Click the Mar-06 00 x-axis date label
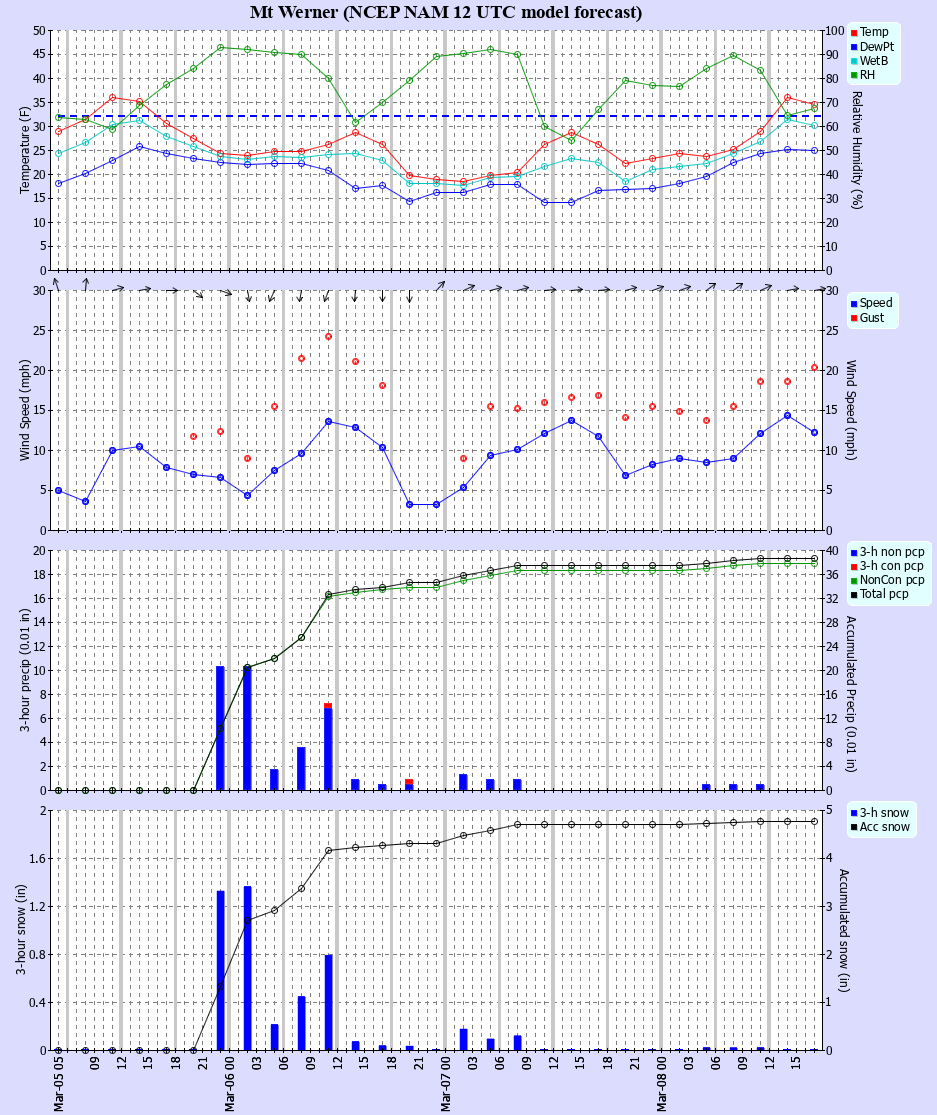The image size is (937, 1115). point(229,1083)
